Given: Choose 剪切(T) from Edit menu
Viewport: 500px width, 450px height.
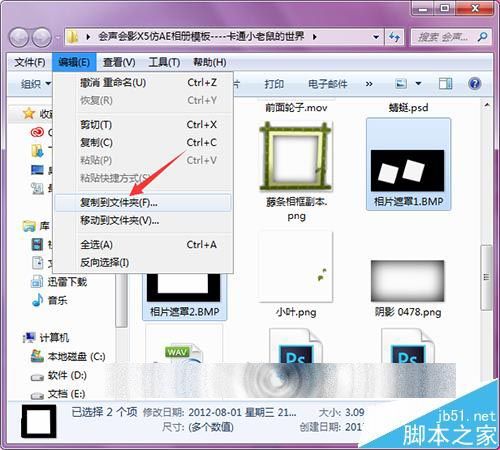Looking at the screenshot, I should click(143, 125).
